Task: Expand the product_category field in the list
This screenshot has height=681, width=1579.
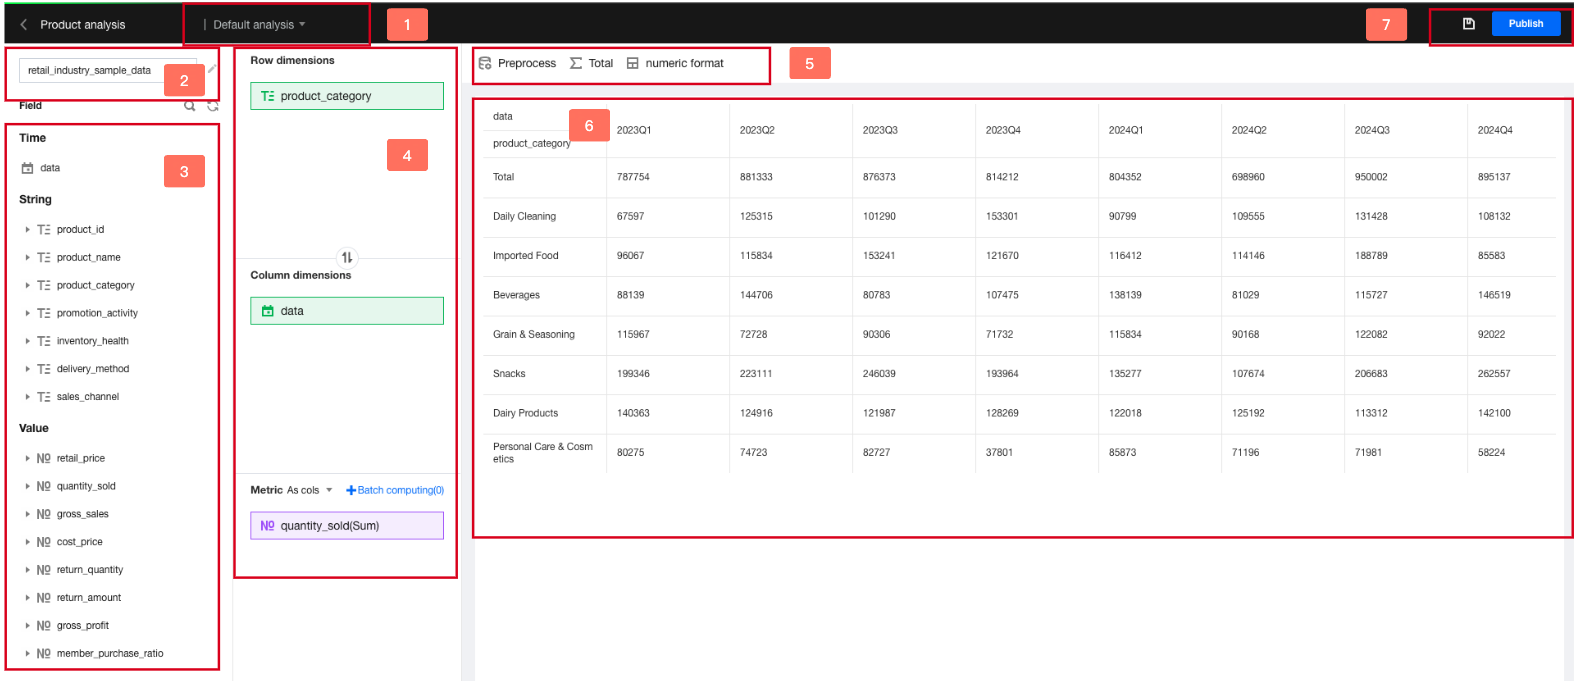Action: (27, 286)
